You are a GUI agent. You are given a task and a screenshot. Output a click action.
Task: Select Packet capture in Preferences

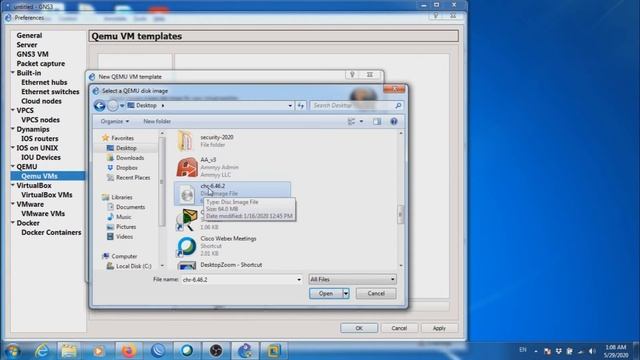point(41,64)
